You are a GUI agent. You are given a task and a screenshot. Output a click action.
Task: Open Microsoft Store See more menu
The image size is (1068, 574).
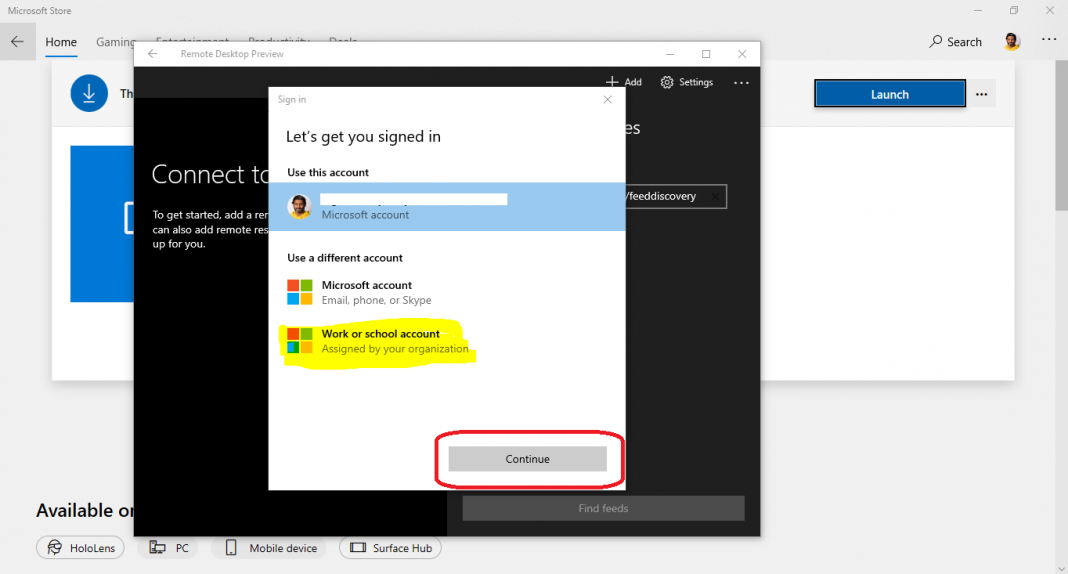click(1049, 39)
